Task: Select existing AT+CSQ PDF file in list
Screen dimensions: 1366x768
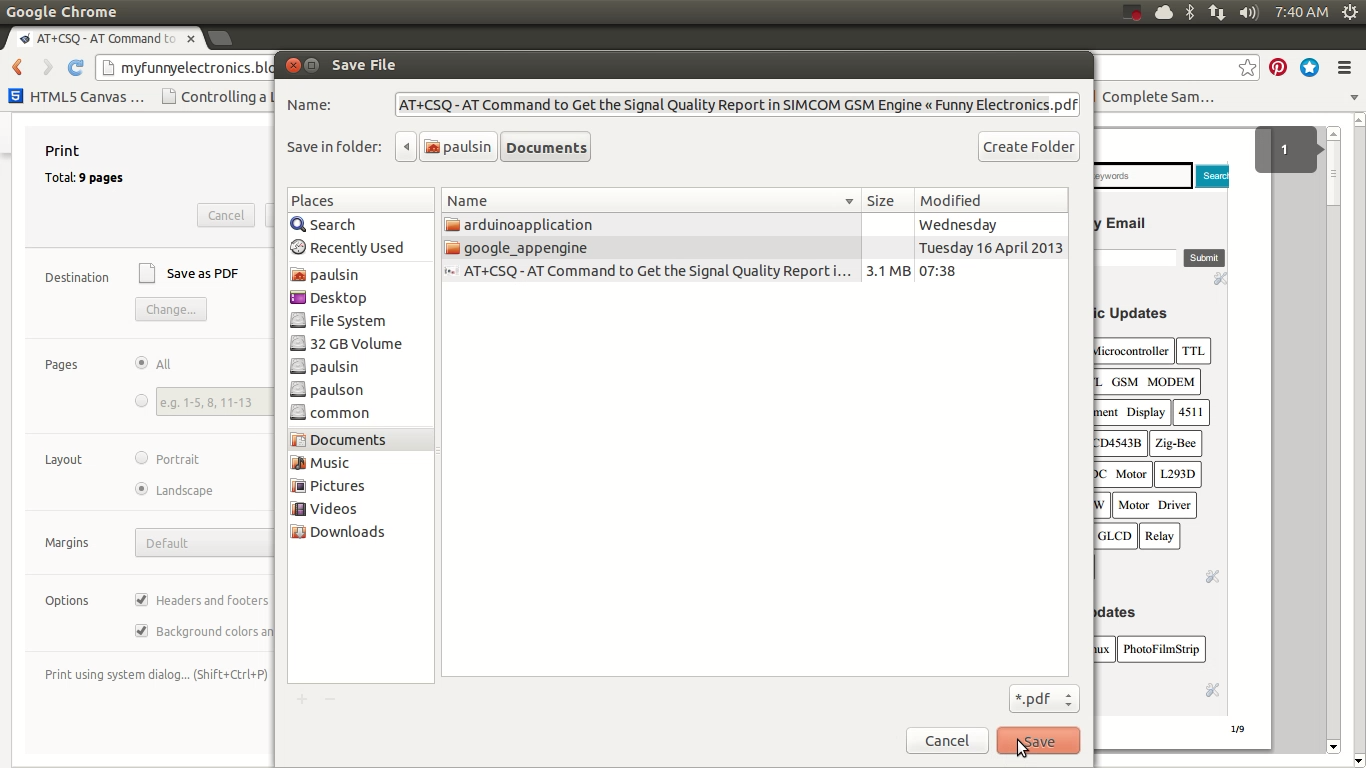Action: (x=754, y=271)
